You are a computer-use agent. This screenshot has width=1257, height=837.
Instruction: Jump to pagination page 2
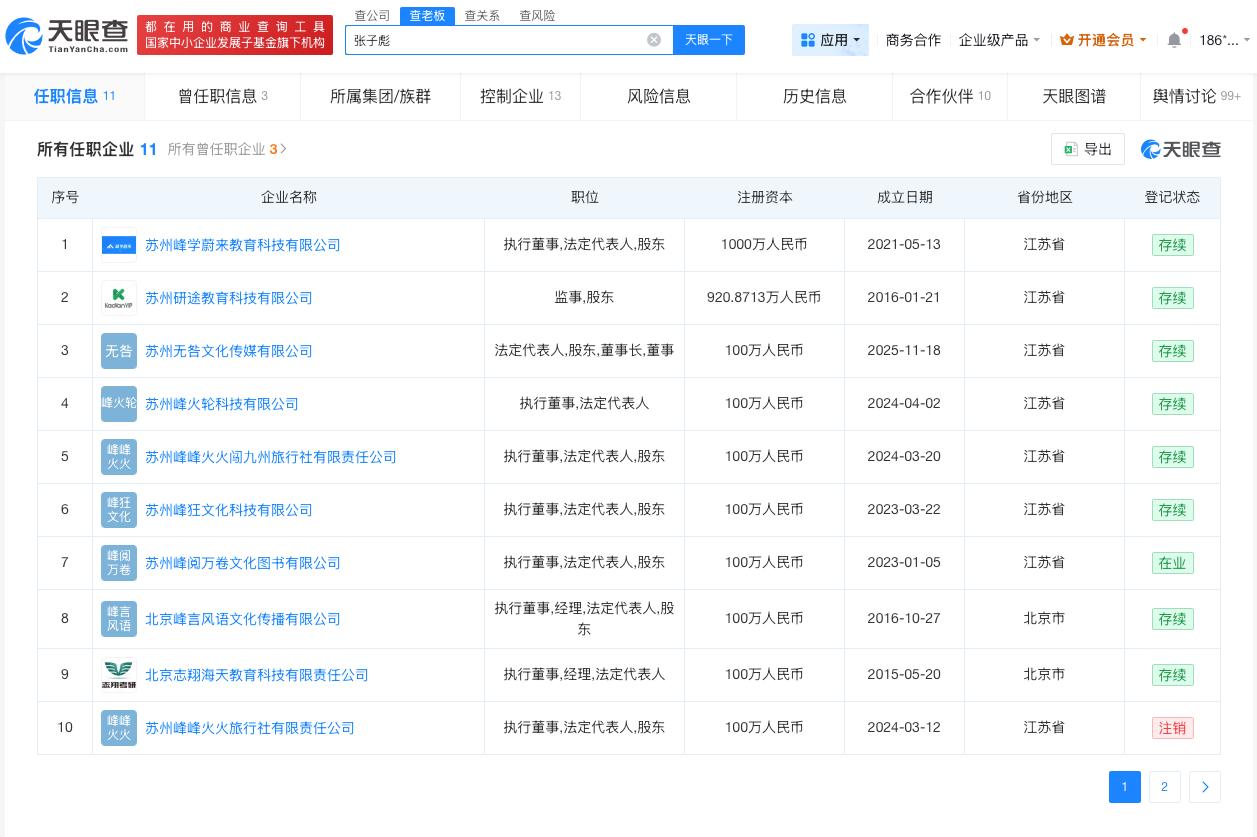pyautogui.click(x=1164, y=787)
